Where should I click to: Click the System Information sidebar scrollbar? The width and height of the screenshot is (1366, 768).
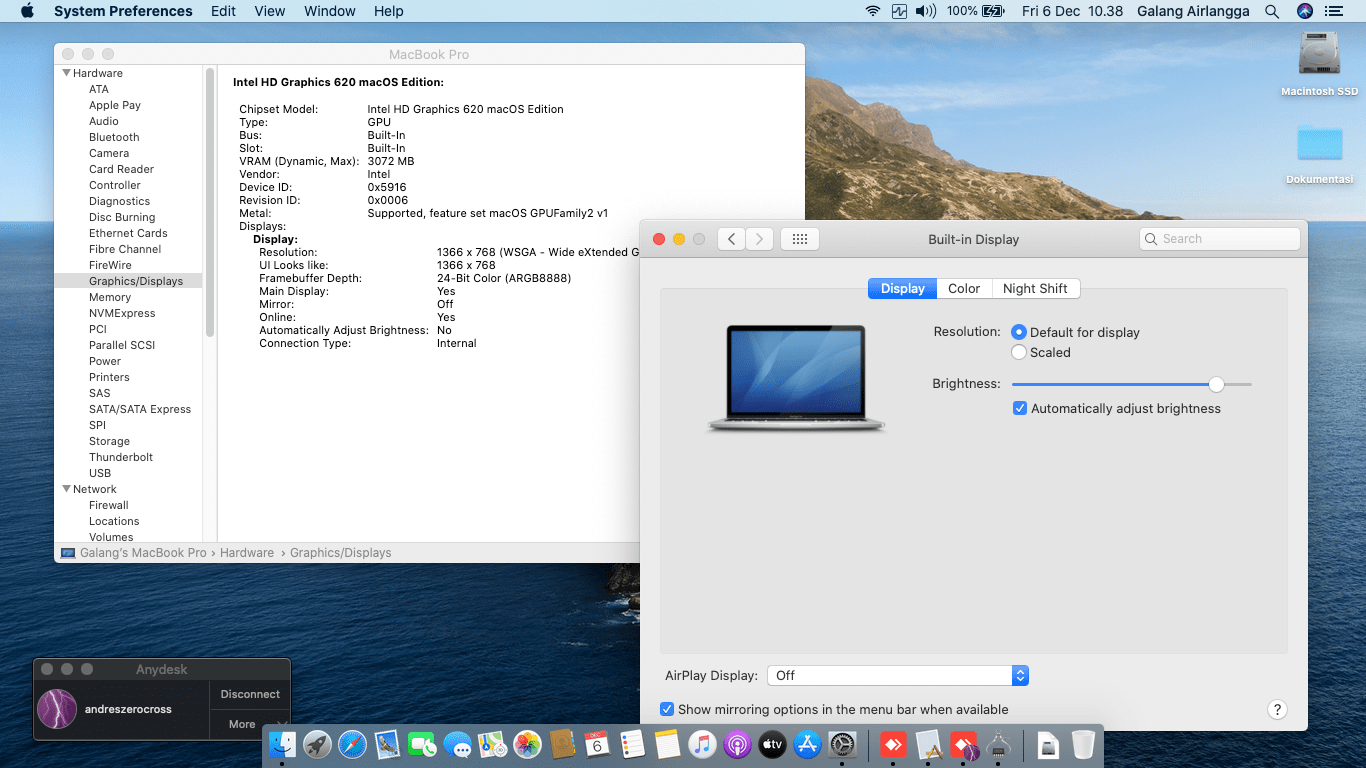point(210,200)
